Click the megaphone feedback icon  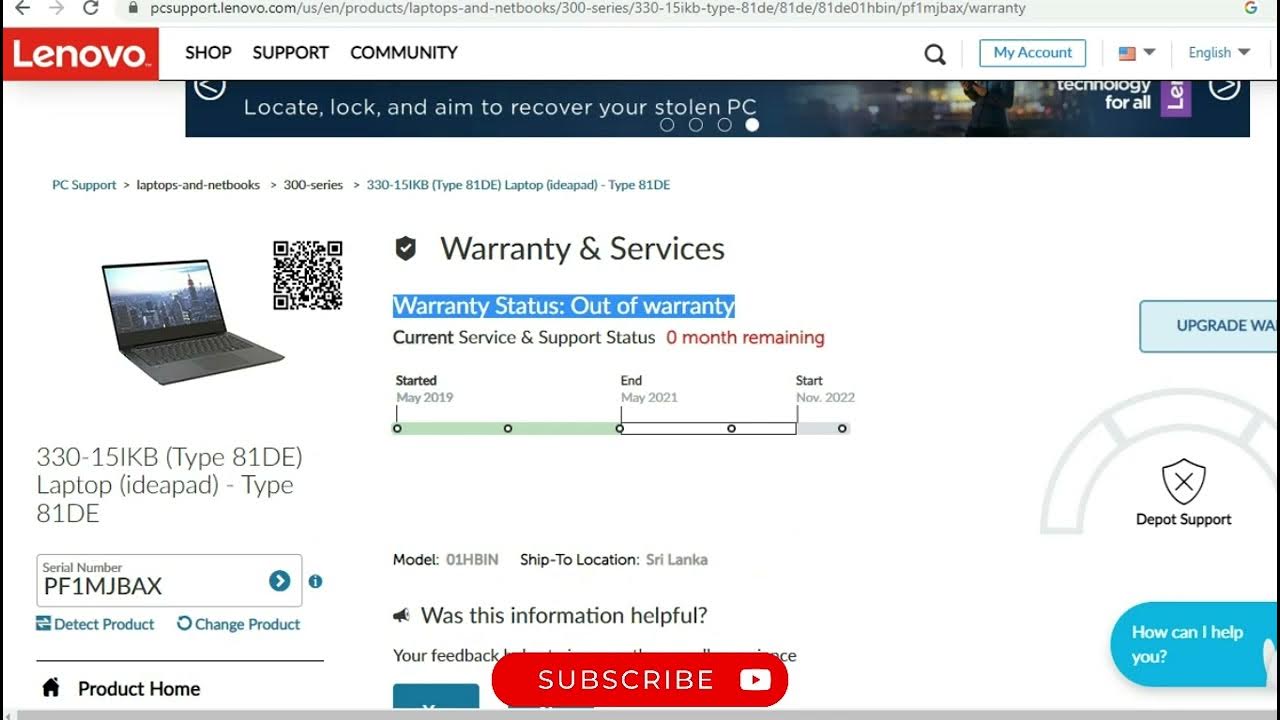(402, 616)
